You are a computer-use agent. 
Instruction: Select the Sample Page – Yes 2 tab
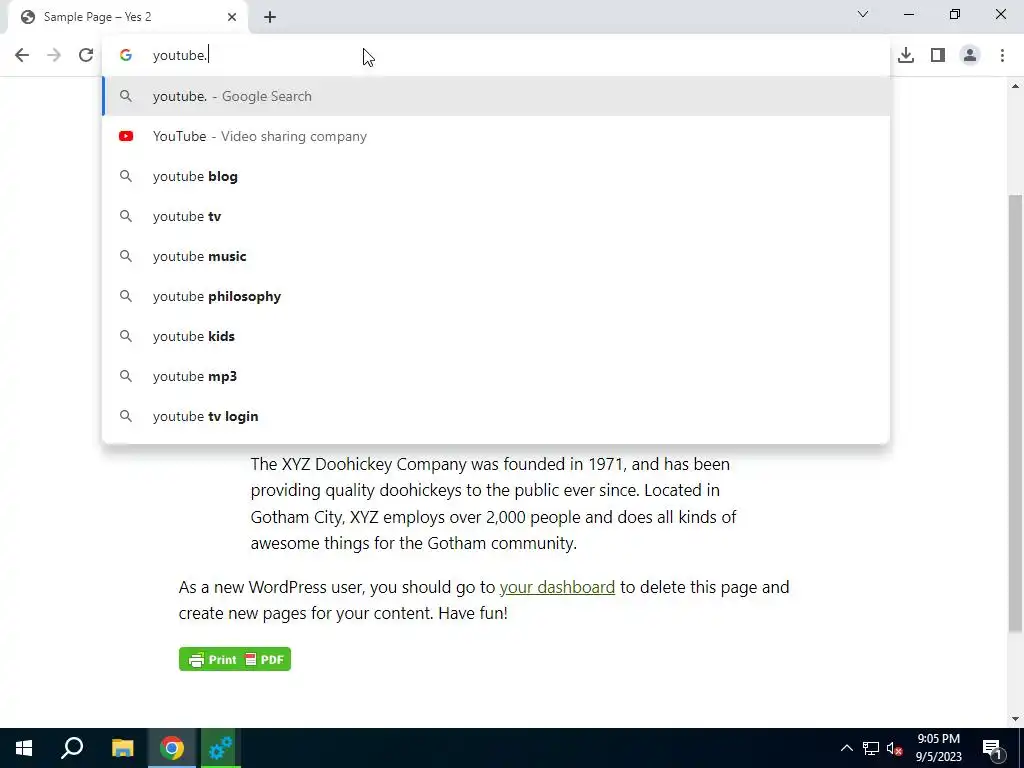(x=128, y=17)
